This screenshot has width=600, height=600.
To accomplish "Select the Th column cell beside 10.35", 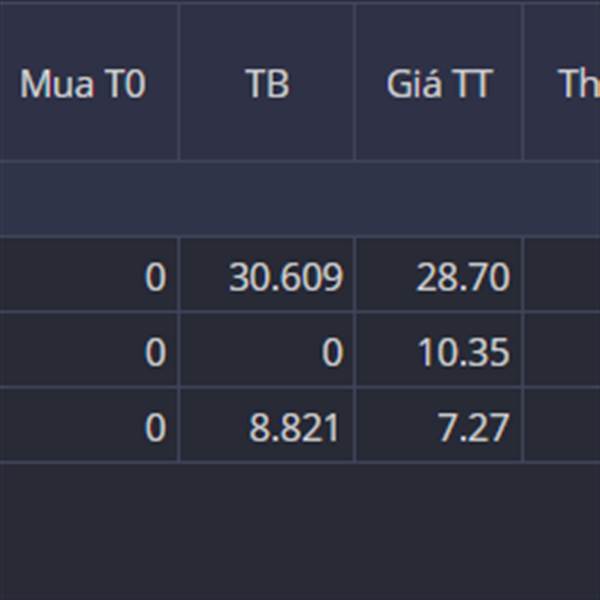I will pos(562,353).
